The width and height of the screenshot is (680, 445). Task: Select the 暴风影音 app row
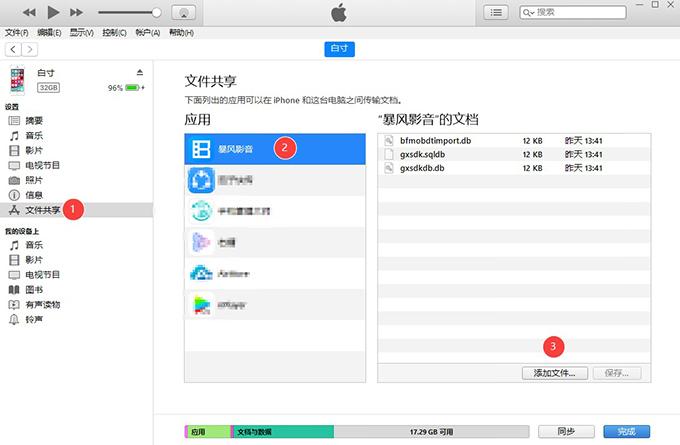click(275, 149)
